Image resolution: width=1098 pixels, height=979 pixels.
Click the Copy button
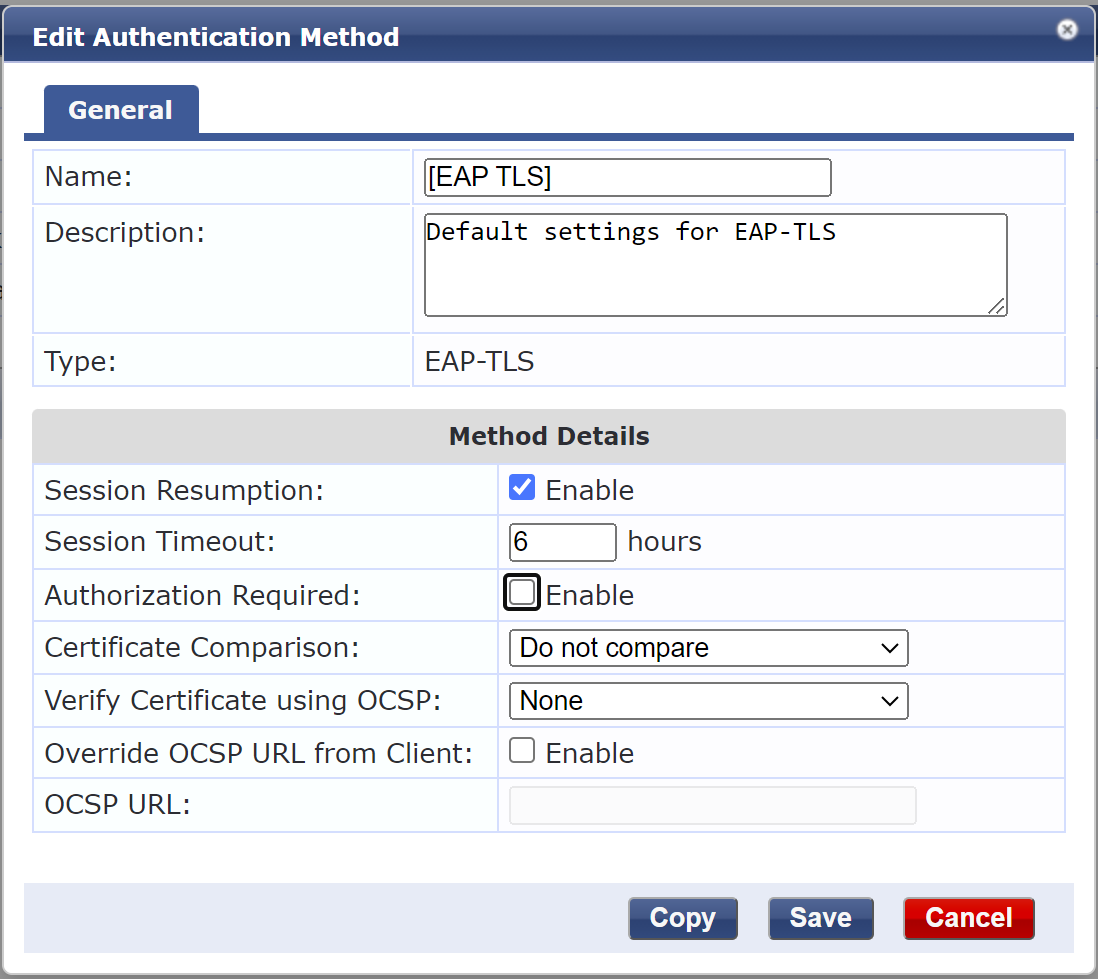[683, 918]
